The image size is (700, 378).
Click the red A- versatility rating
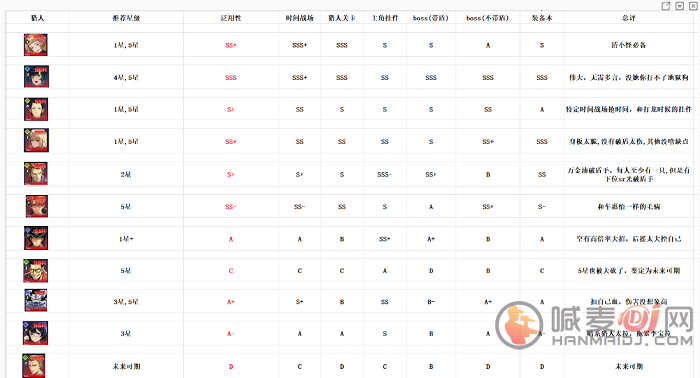point(231,334)
